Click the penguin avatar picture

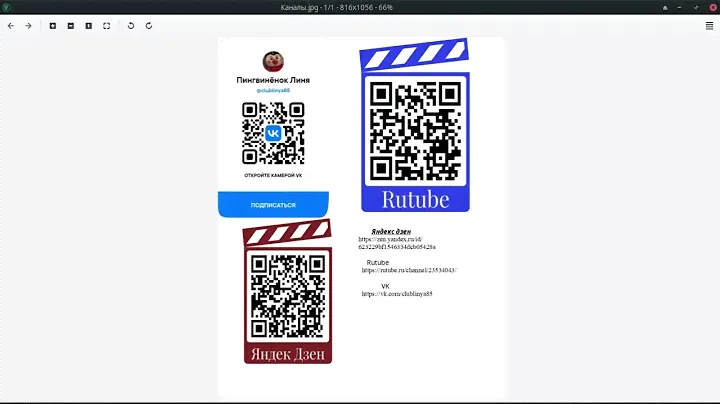click(273, 62)
